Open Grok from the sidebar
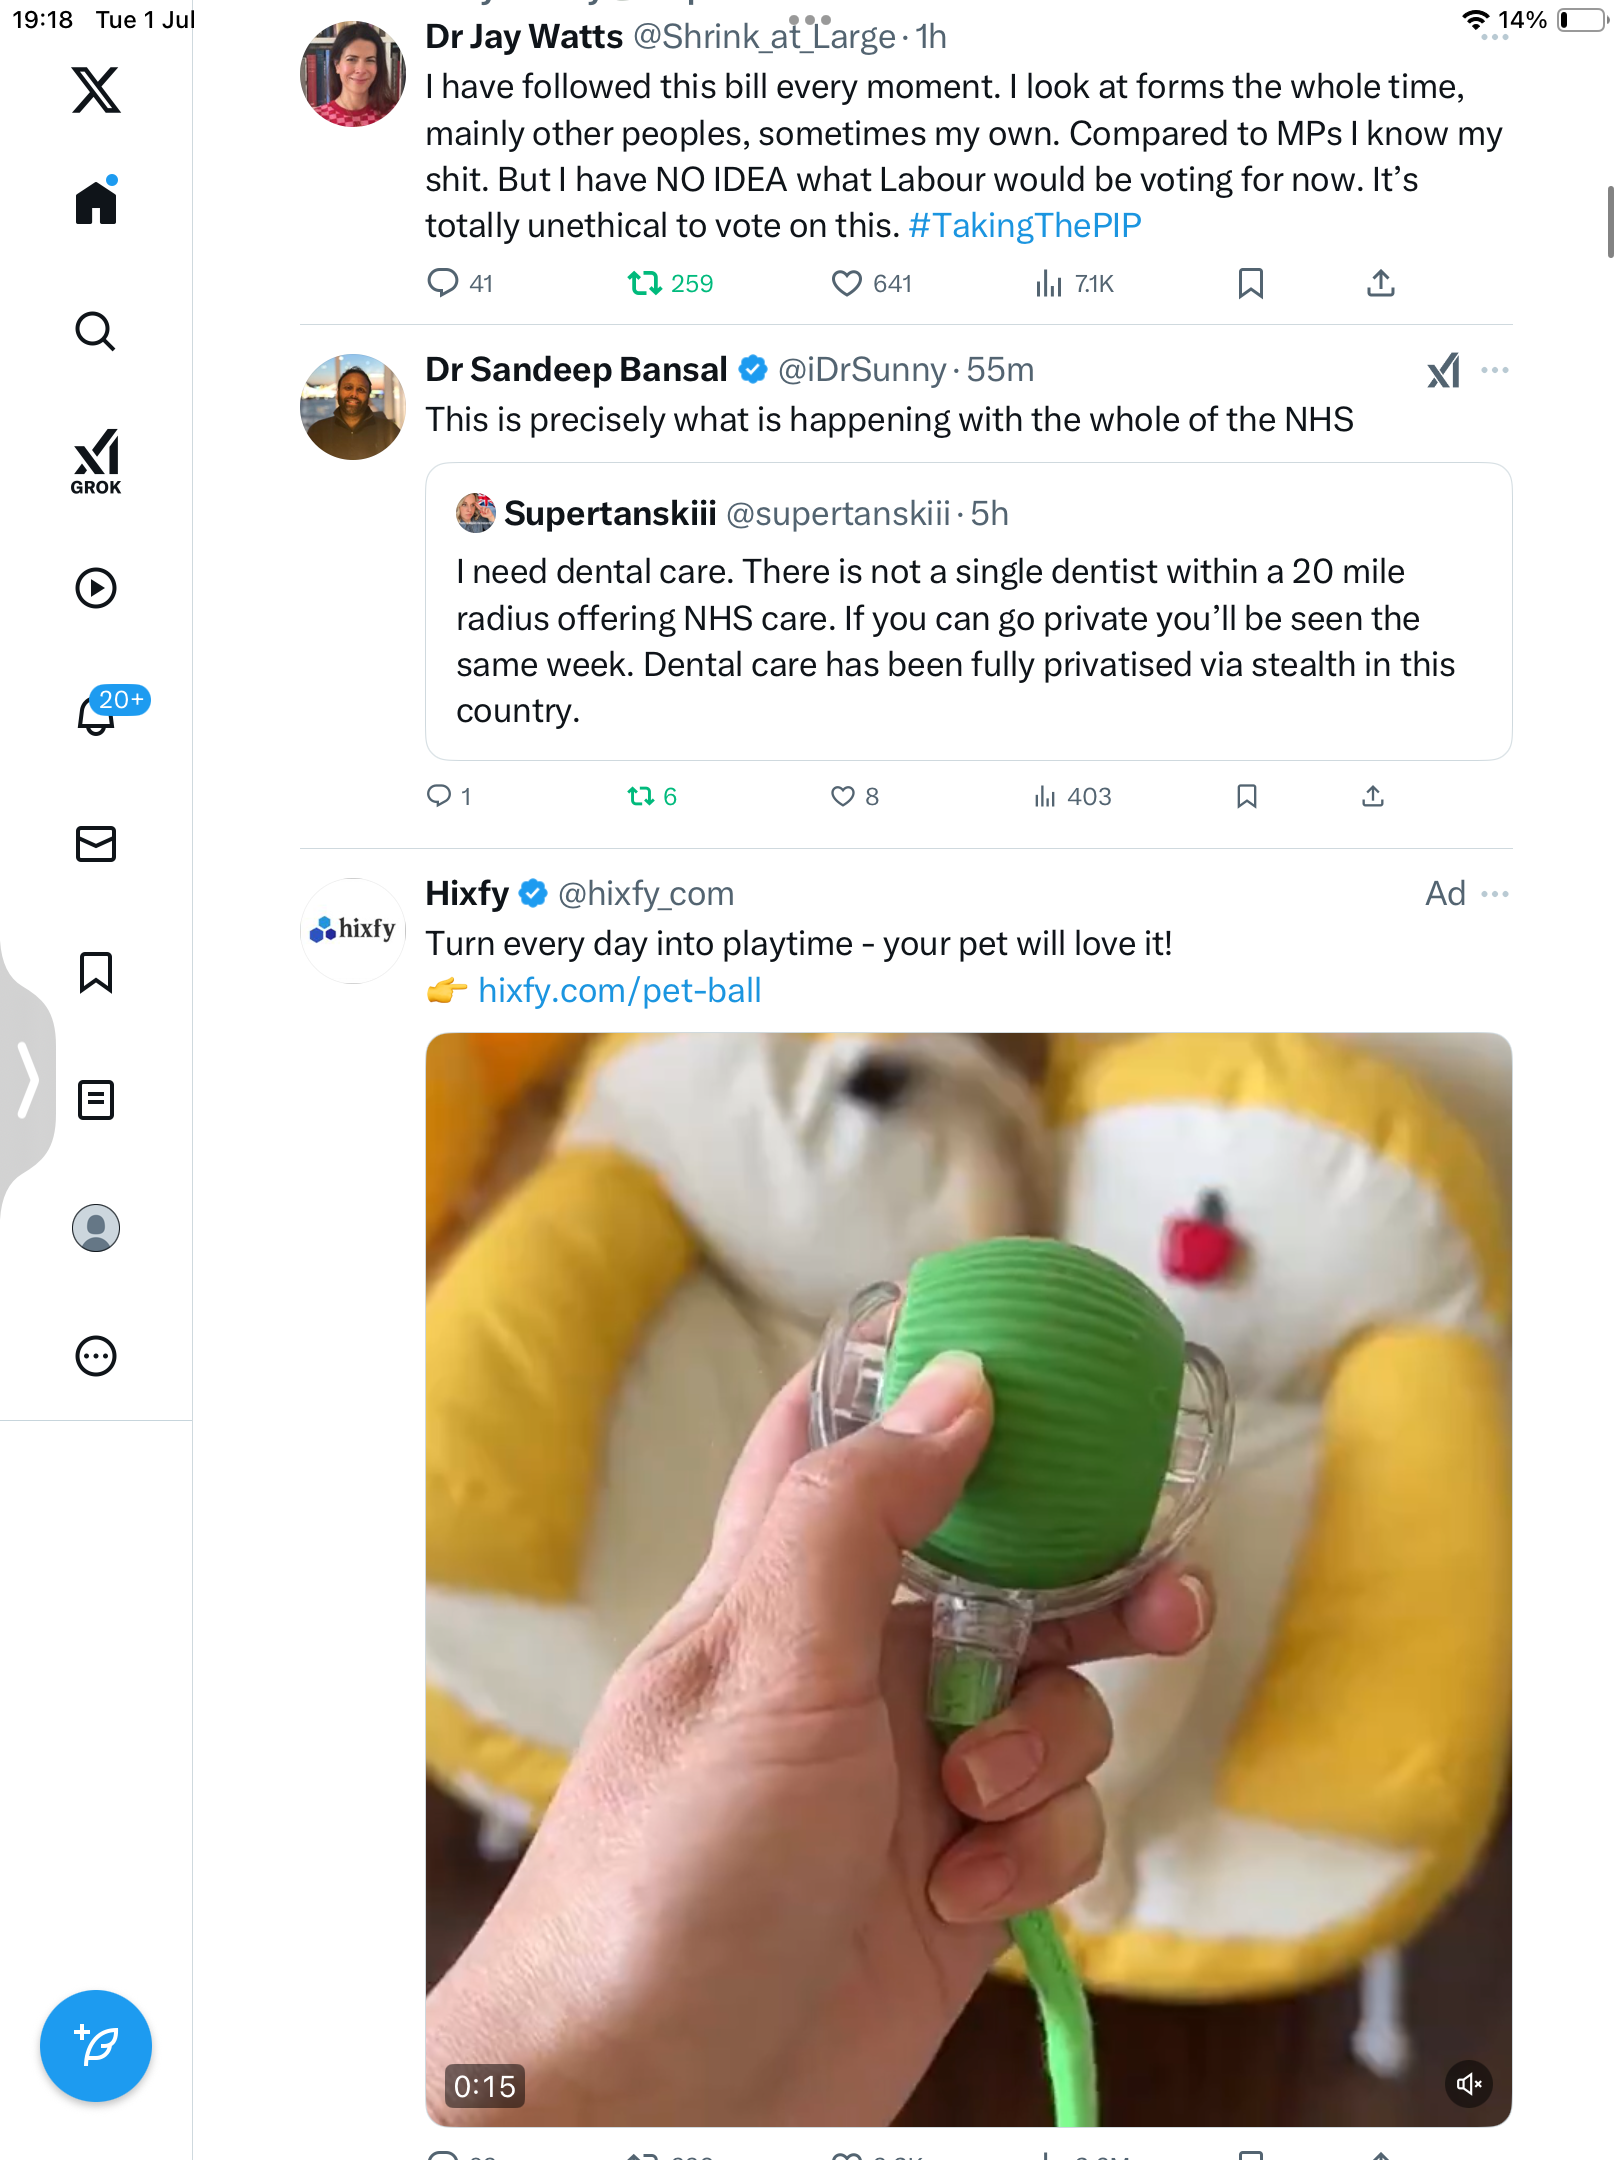The image size is (1620, 2160). pyautogui.click(x=96, y=461)
